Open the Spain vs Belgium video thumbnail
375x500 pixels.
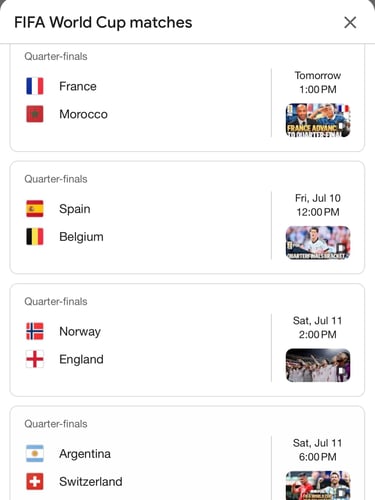click(318, 243)
